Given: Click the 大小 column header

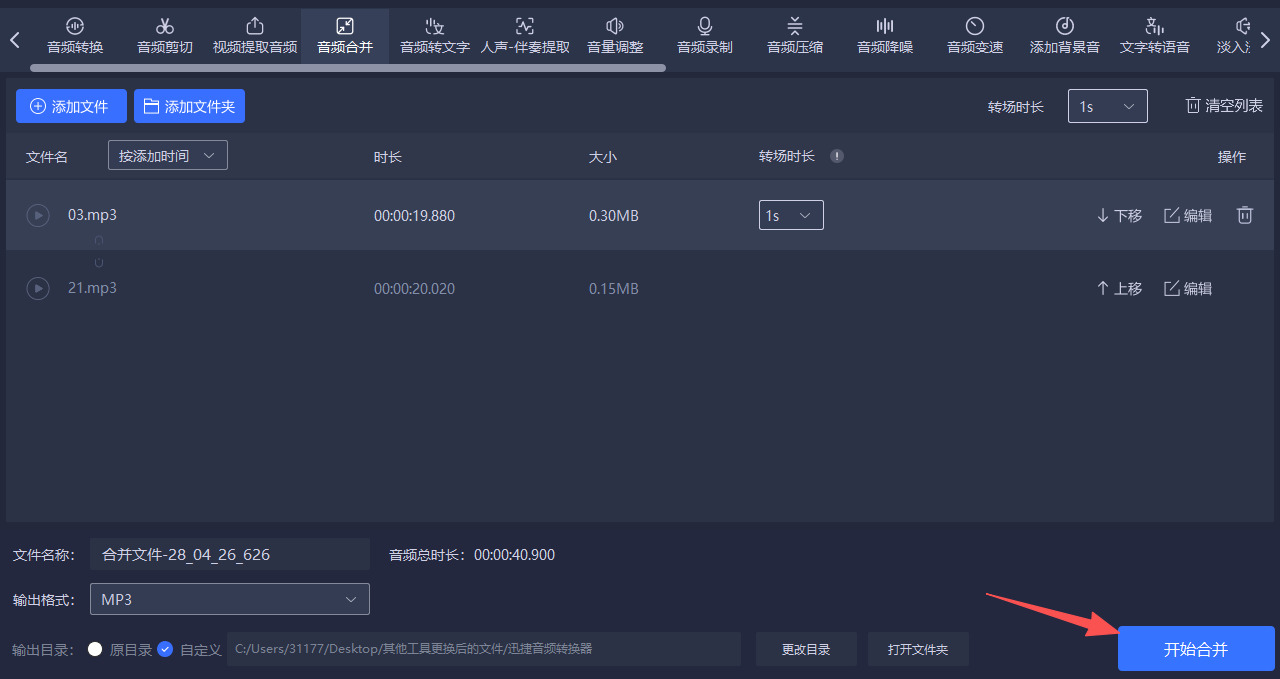Looking at the screenshot, I should pyautogui.click(x=603, y=157).
